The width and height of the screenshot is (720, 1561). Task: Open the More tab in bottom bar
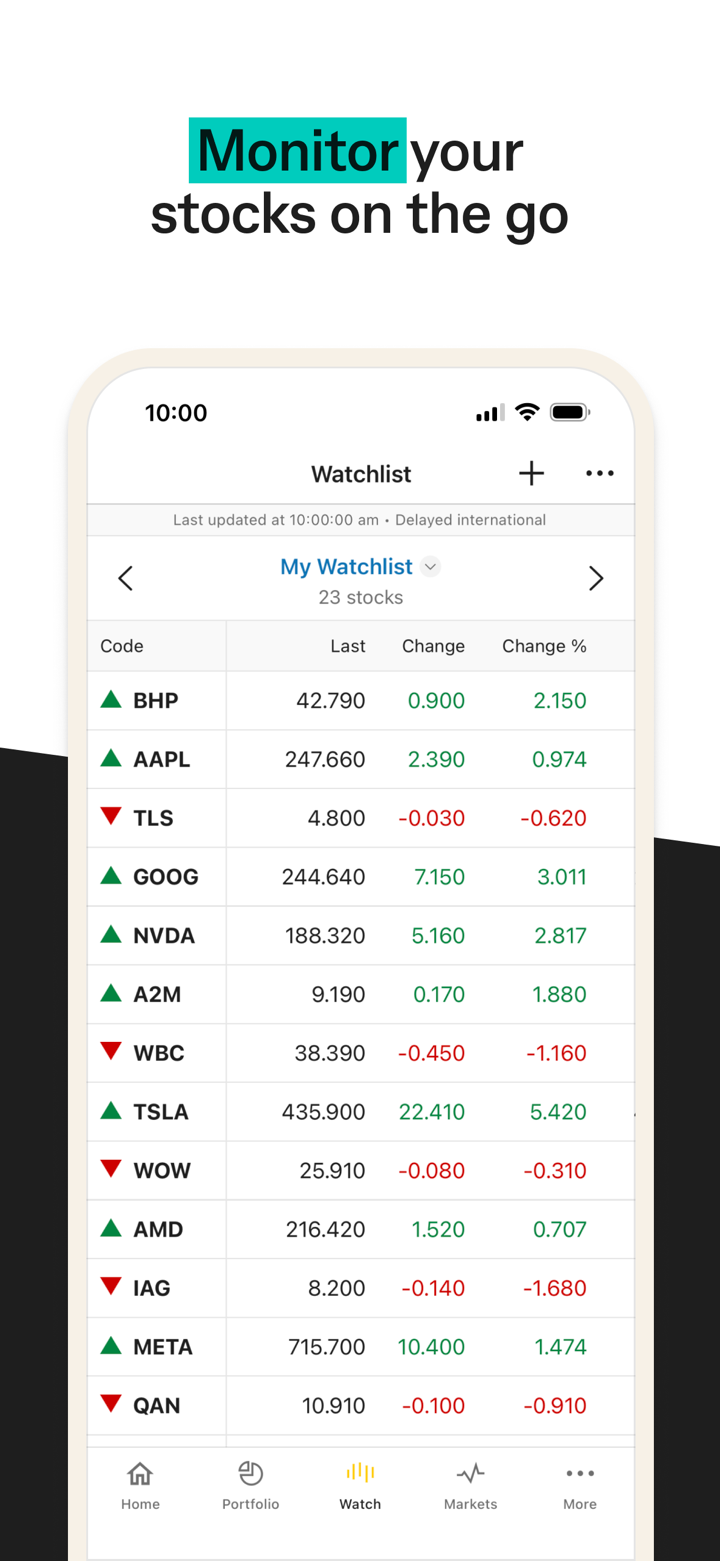[580, 1485]
